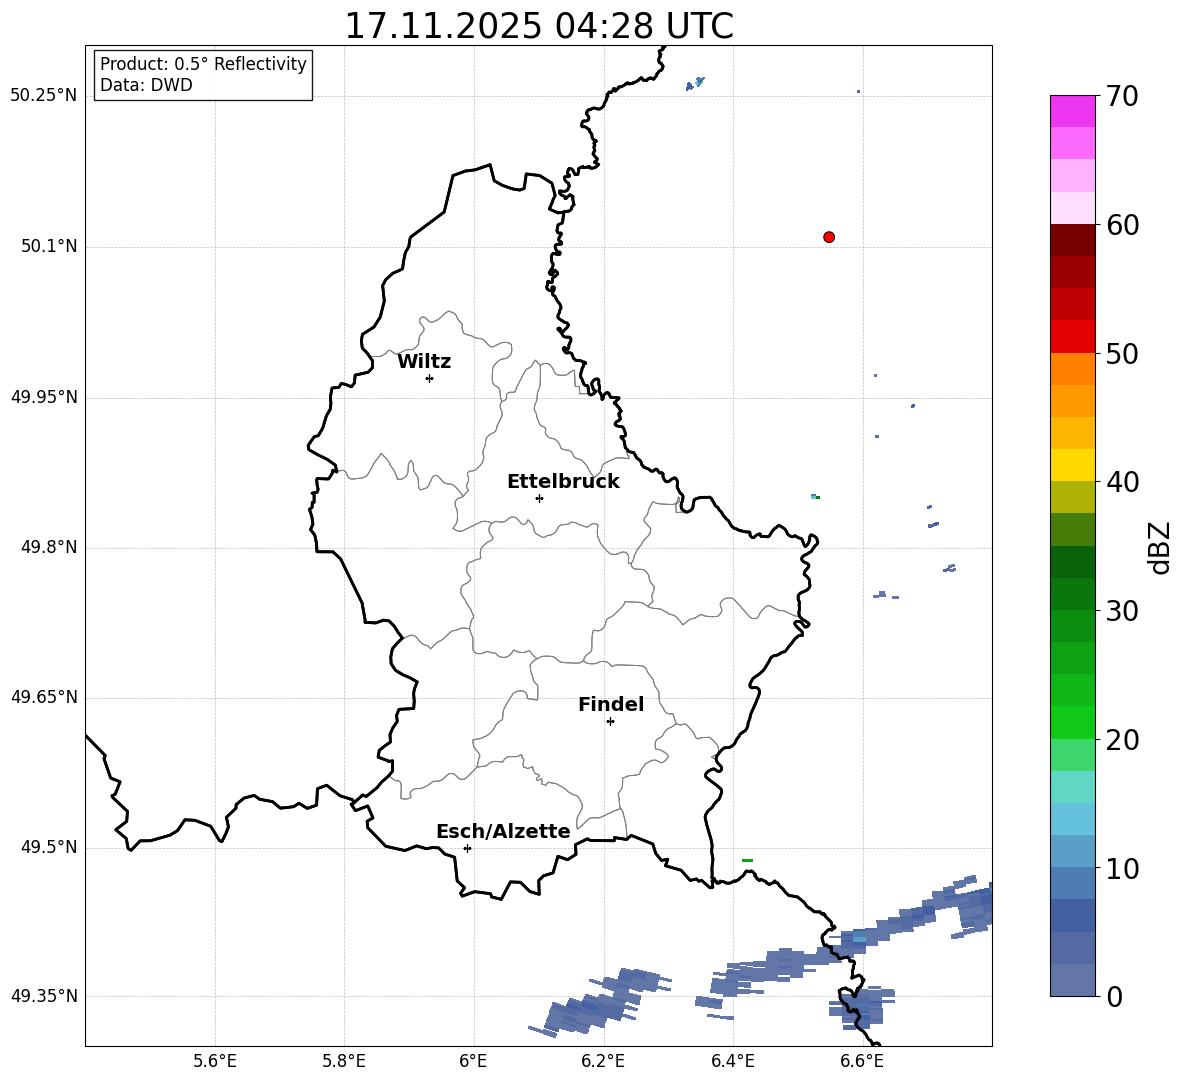The height and width of the screenshot is (1081, 1184).
Task: Click the Findel cross marker
Action: pos(610,722)
